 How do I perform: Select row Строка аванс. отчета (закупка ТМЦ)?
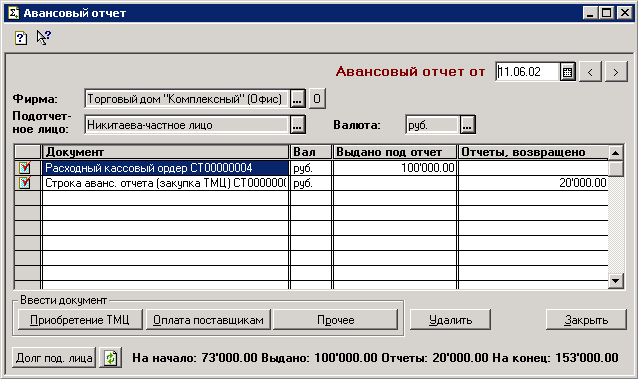pyautogui.click(x=166, y=183)
